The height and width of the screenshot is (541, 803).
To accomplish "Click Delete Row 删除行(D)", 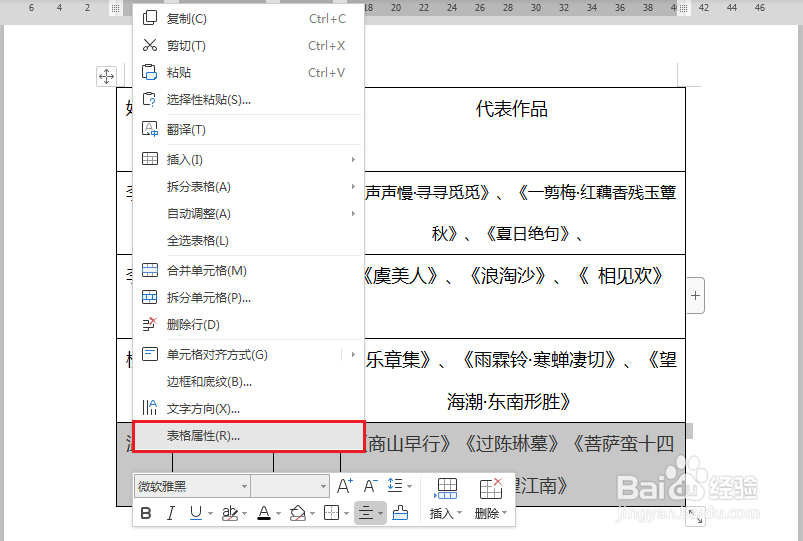I will point(248,325).
